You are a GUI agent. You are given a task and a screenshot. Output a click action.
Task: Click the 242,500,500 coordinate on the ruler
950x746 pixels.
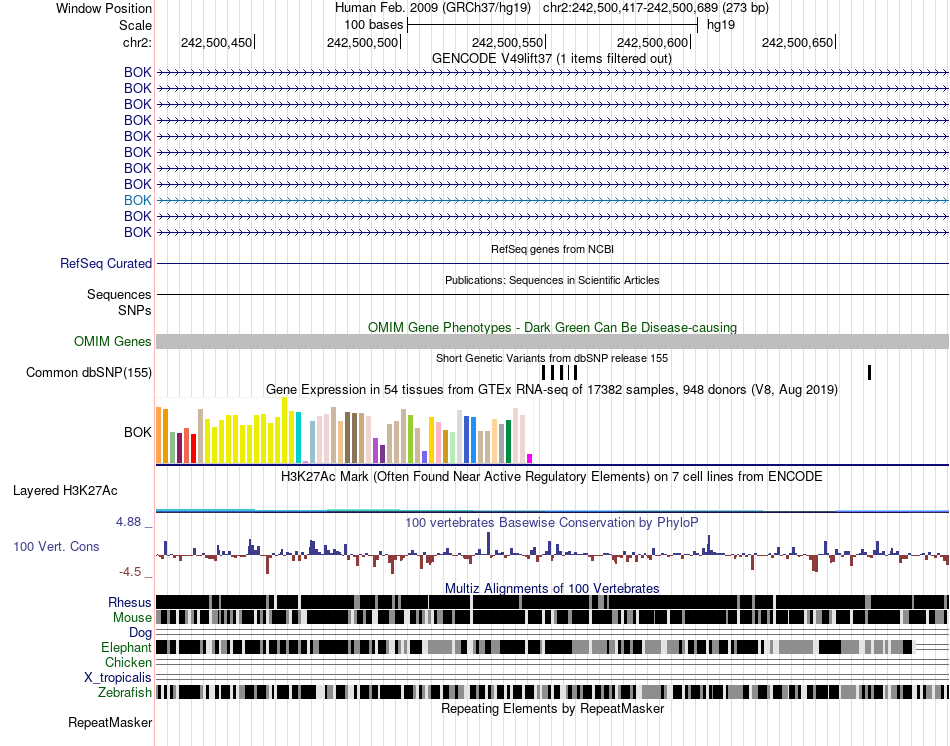point(362,42)
